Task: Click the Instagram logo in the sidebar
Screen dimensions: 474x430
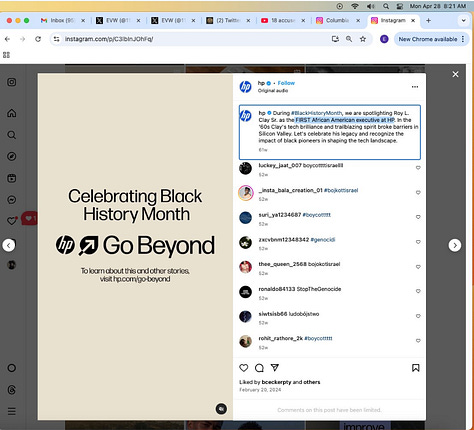Action: click(x=12, y=82)
